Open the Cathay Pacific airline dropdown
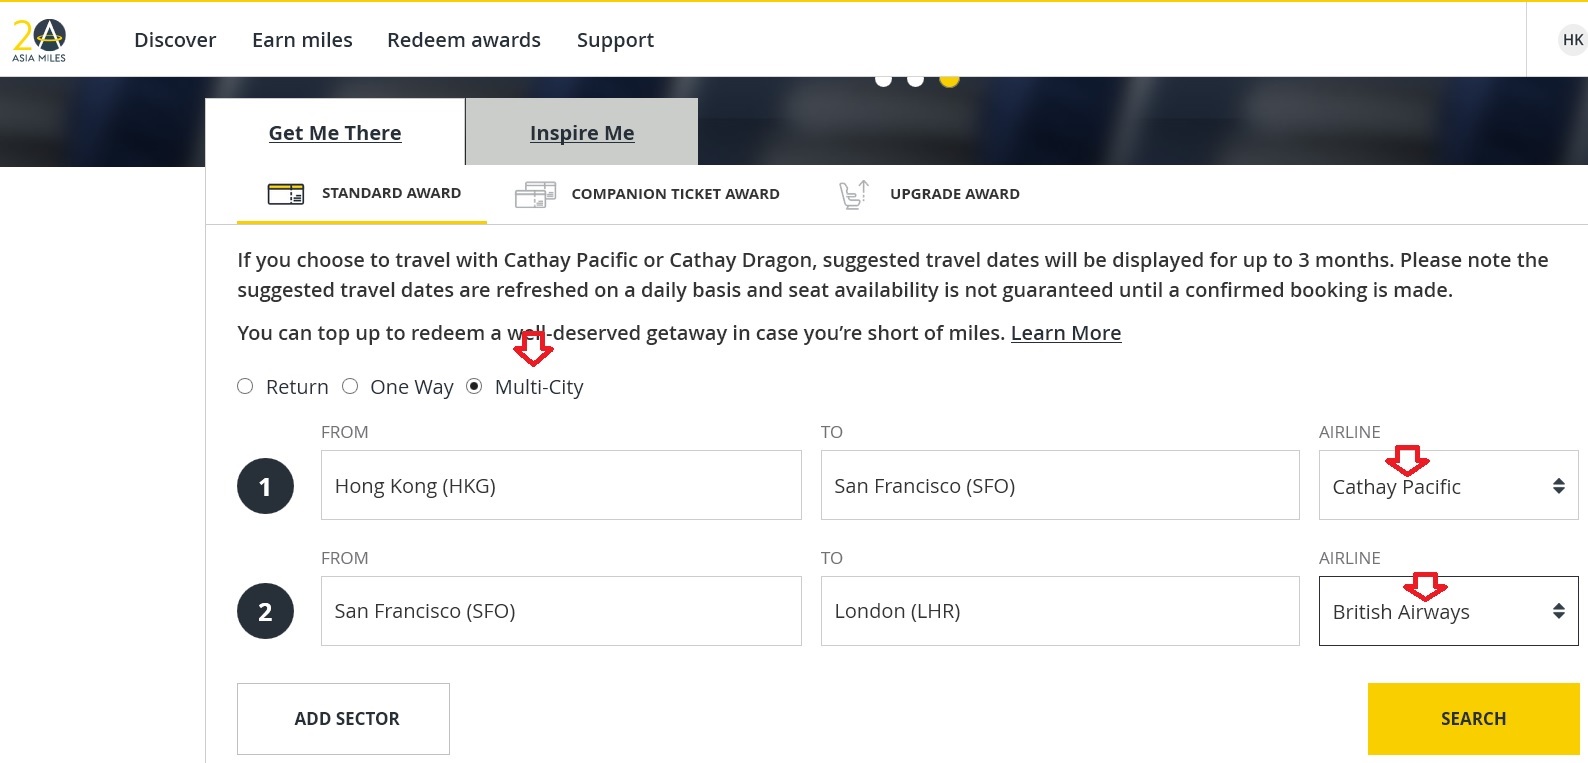This screenshot has height=763, width=1588. [x=1448, y=486]
